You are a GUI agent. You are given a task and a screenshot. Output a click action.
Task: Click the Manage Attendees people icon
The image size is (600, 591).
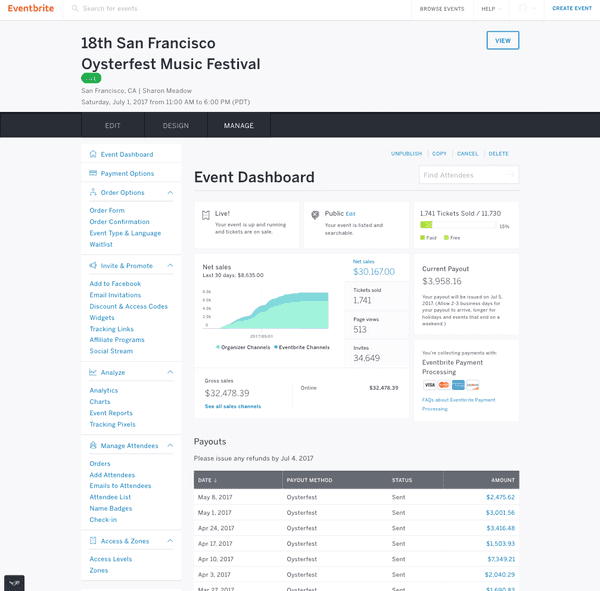coord(93,445)
